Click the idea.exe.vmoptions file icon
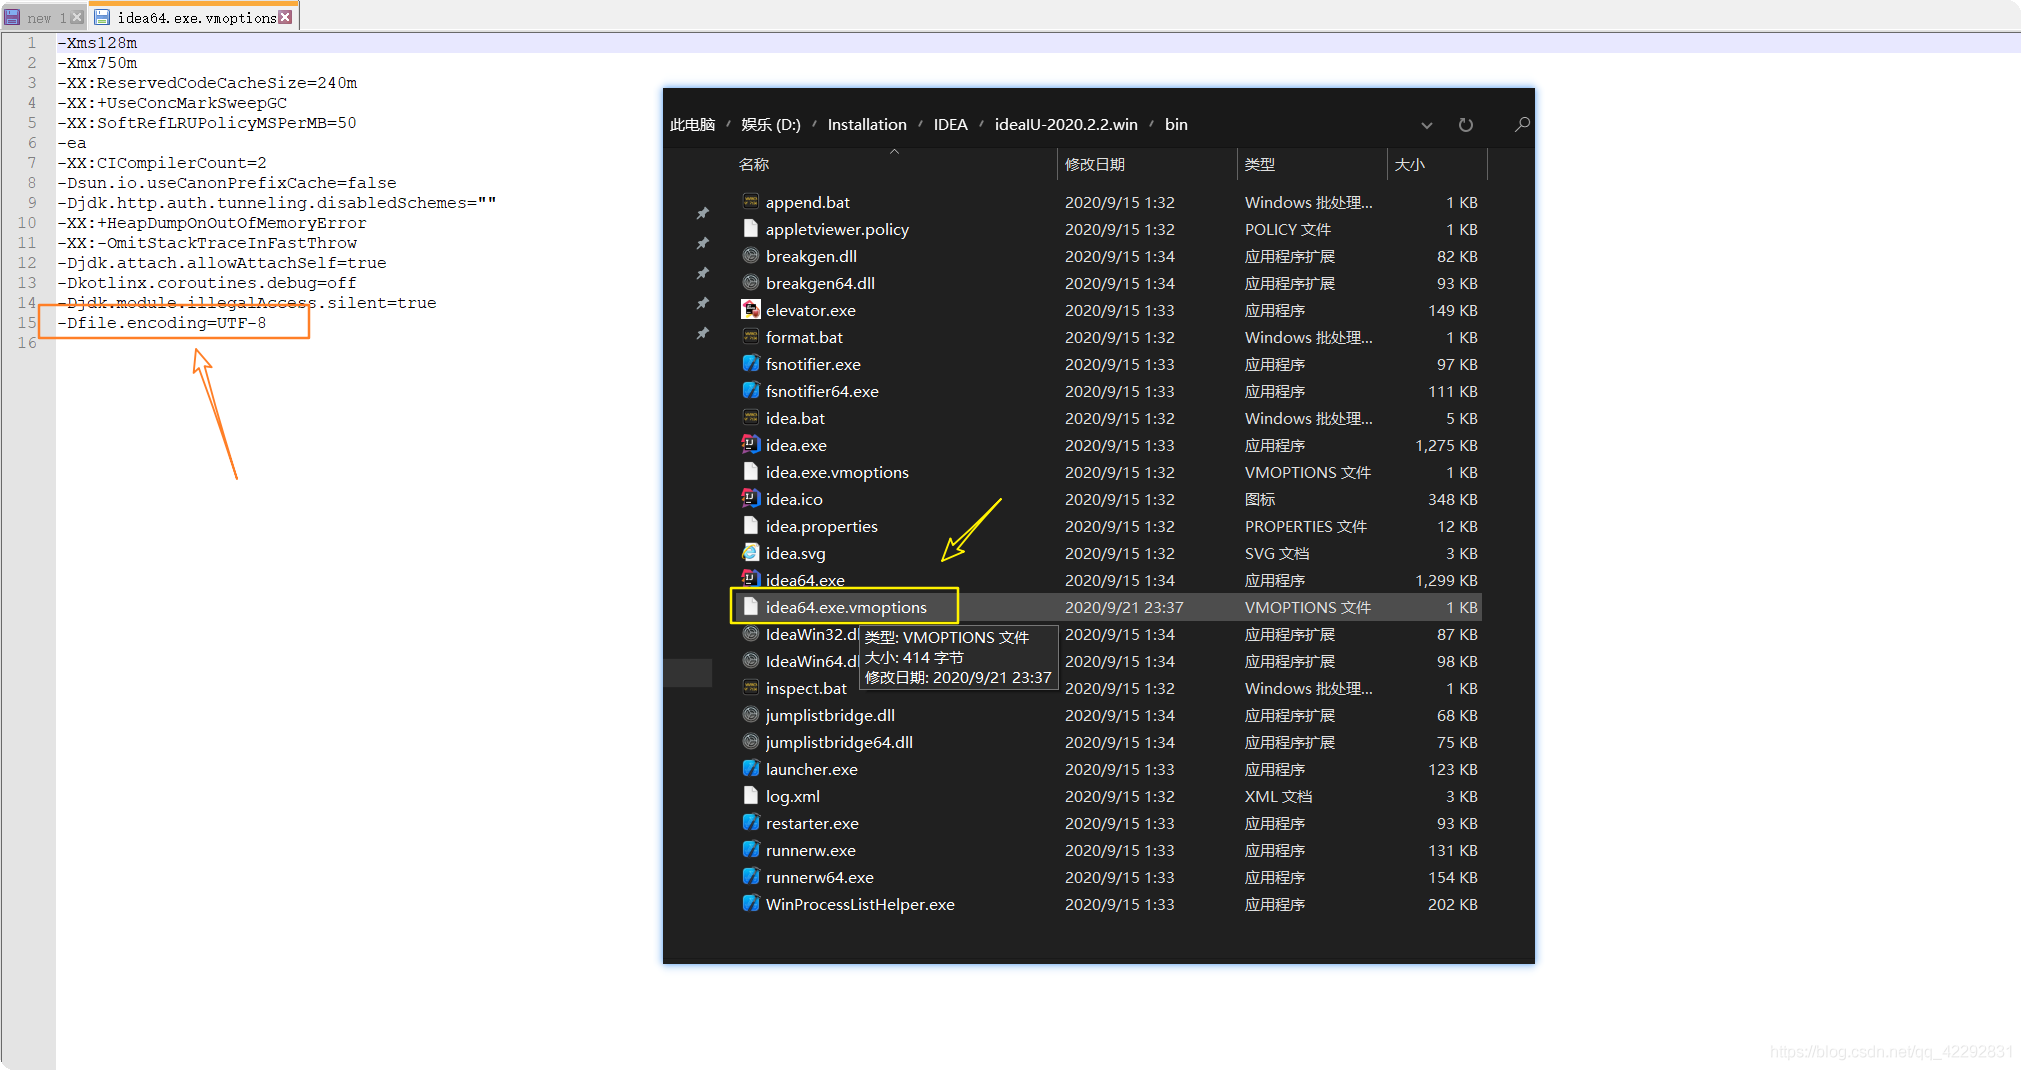2021x1070 pixels. (750, 472)
